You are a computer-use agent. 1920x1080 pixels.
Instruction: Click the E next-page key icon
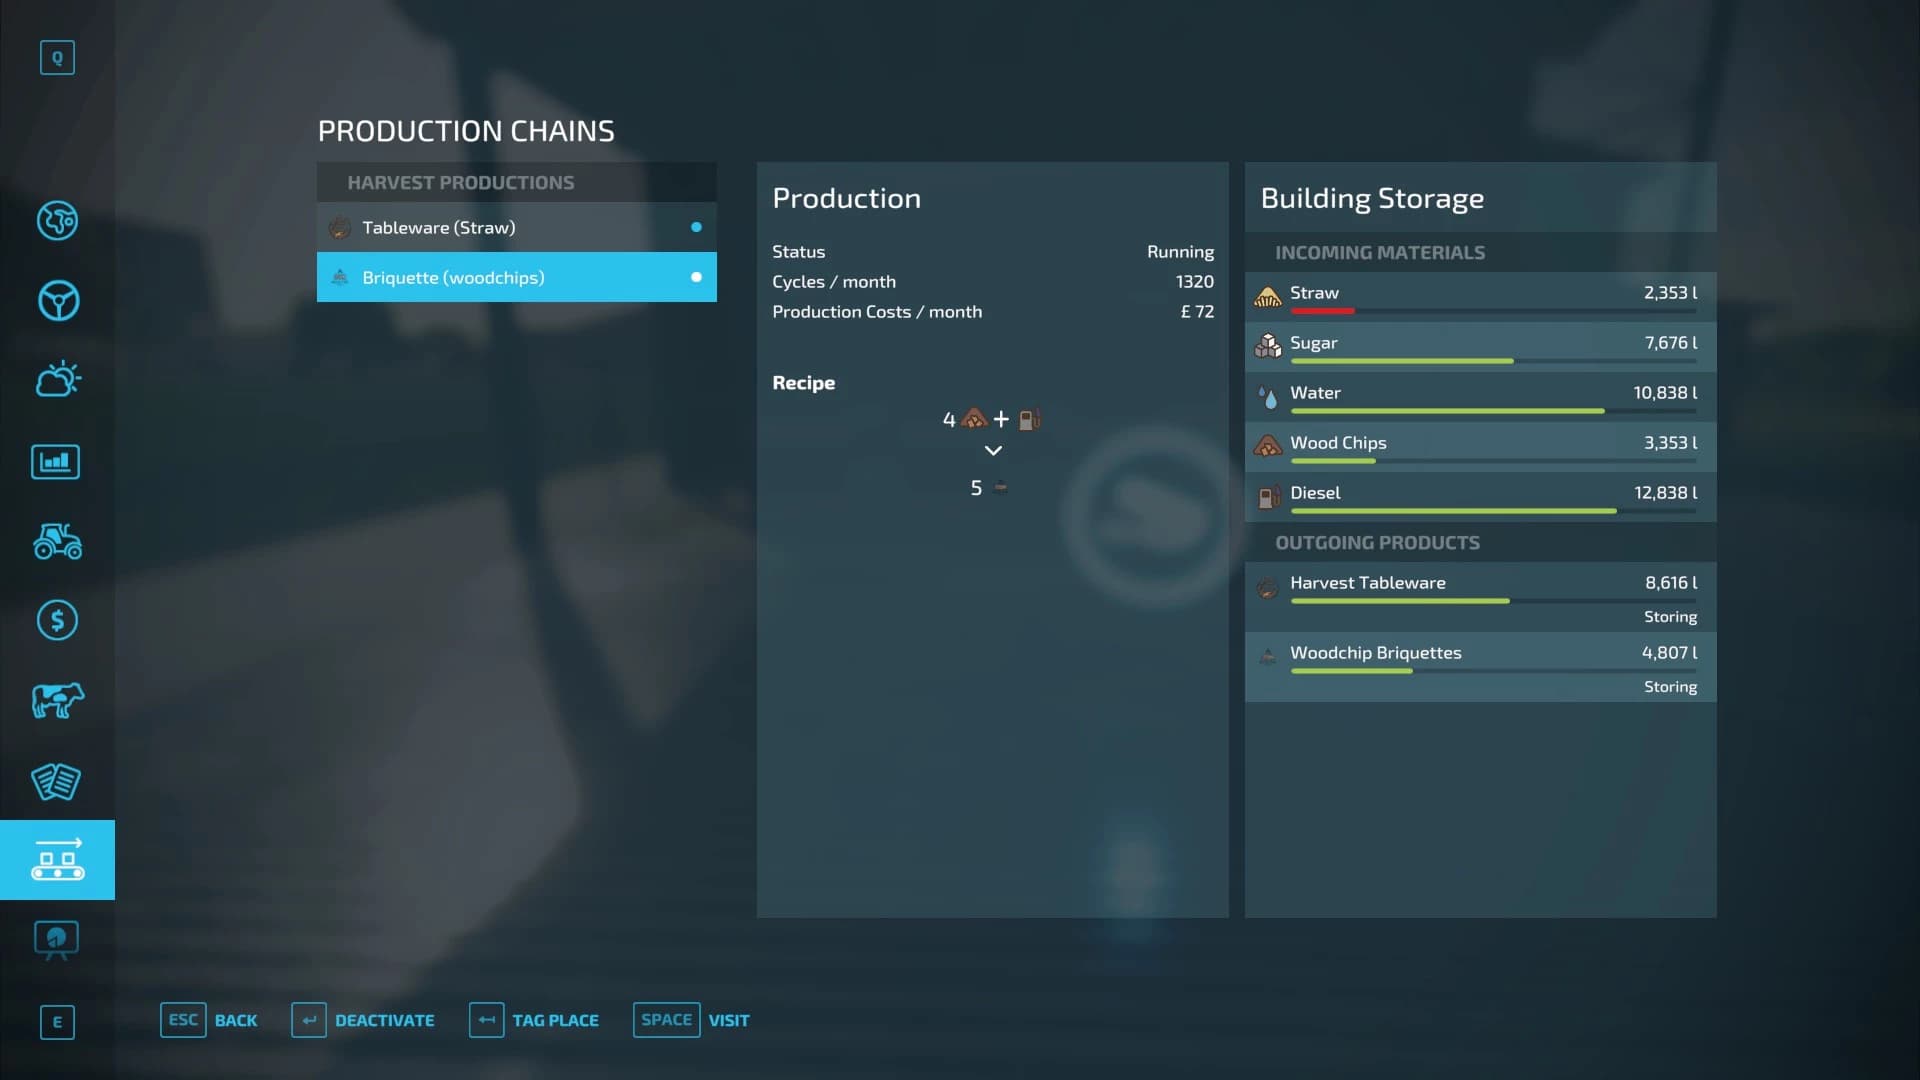tap(57, 1022)
